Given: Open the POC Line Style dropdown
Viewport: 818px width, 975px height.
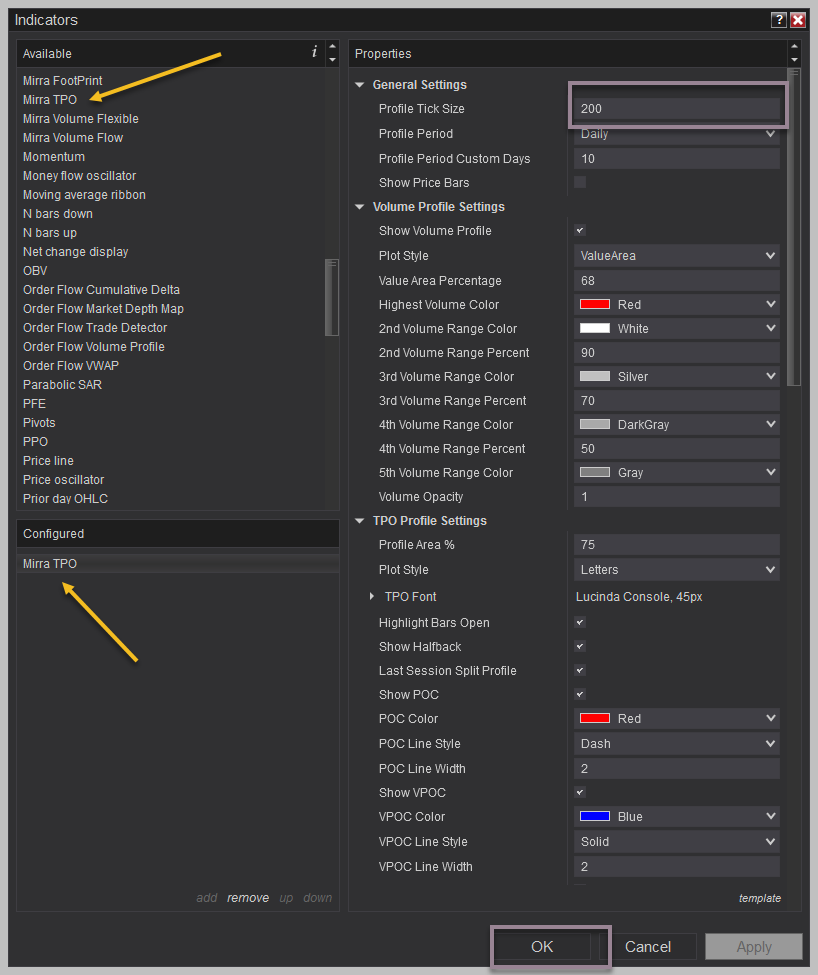Looking at the screenshot, I should tap(677, 744).
